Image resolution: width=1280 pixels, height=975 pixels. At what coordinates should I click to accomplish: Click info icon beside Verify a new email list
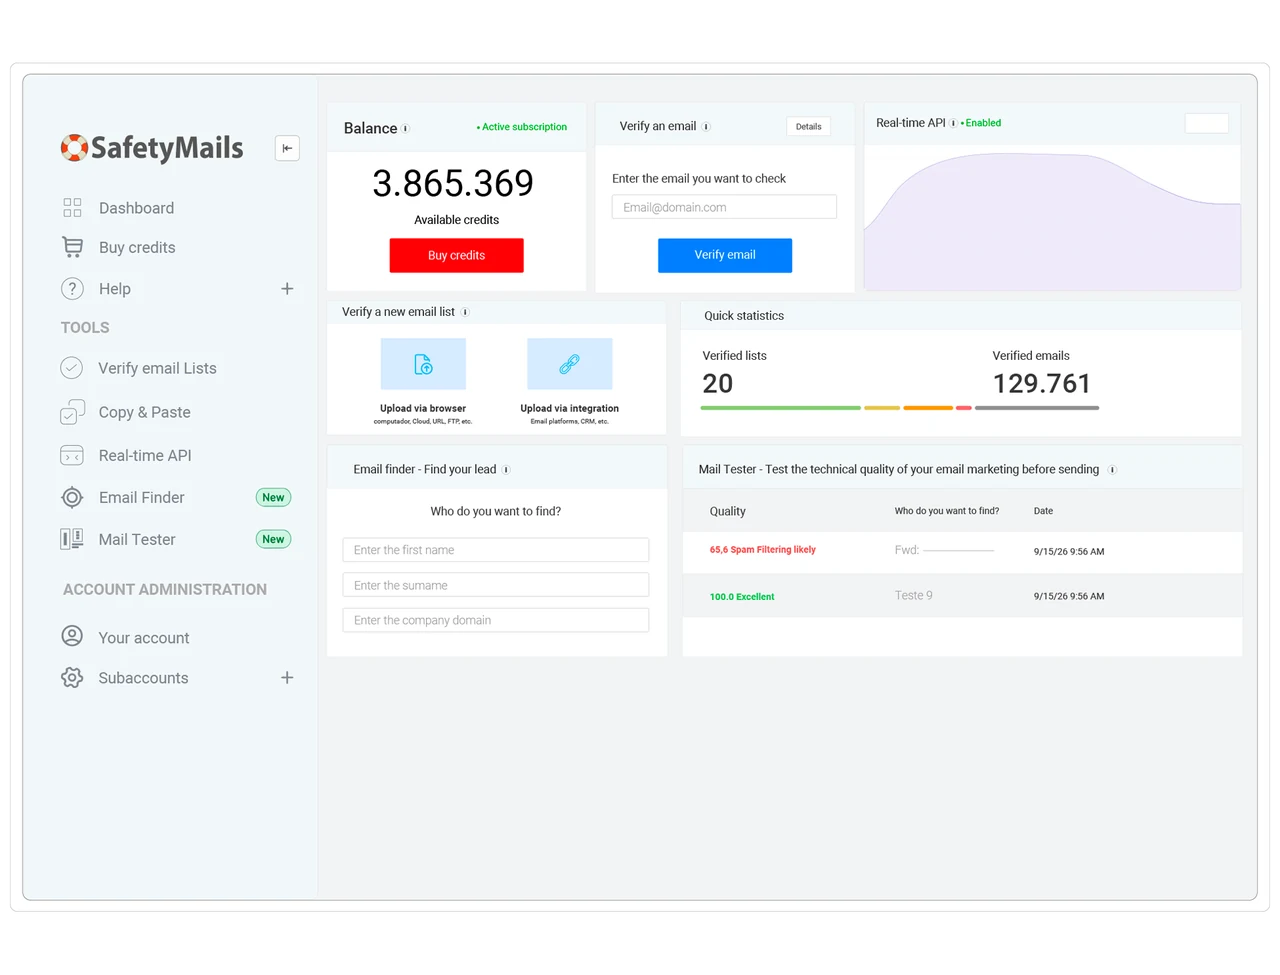[465, 312]
